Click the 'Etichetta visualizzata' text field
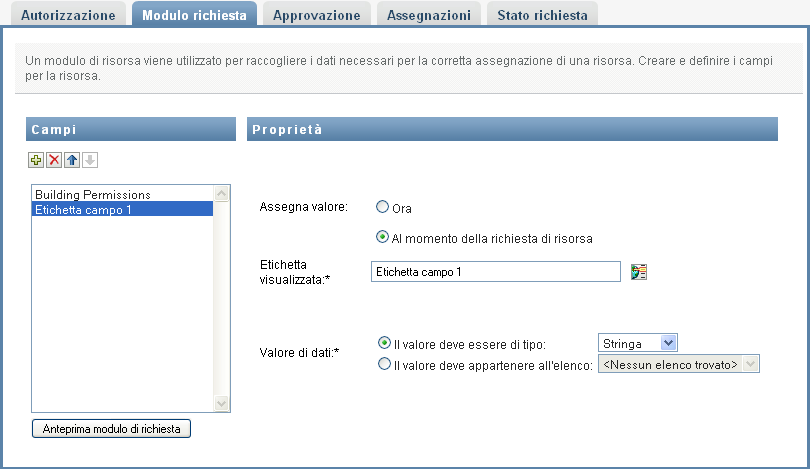Viewport: 810px width, 469px height. tap(495, 271)
